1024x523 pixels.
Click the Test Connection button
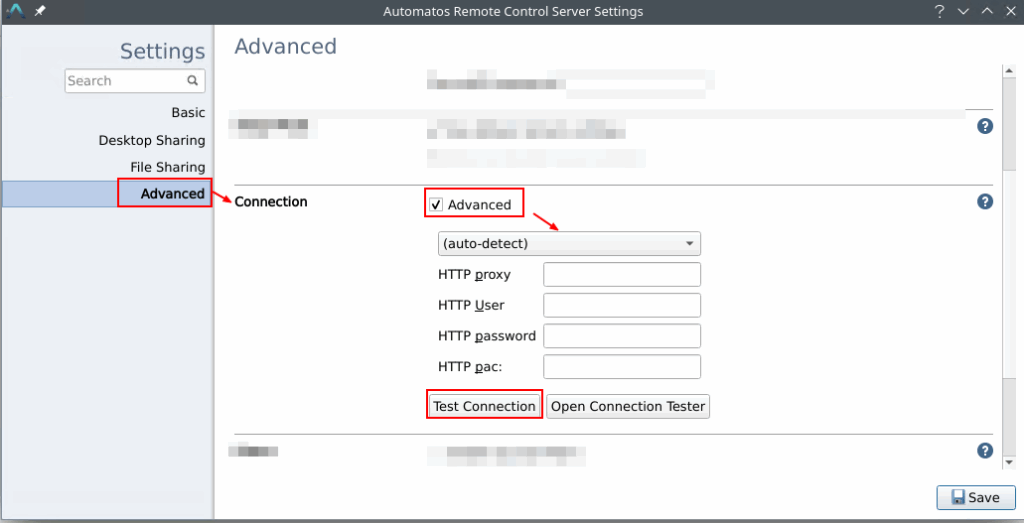484,406
